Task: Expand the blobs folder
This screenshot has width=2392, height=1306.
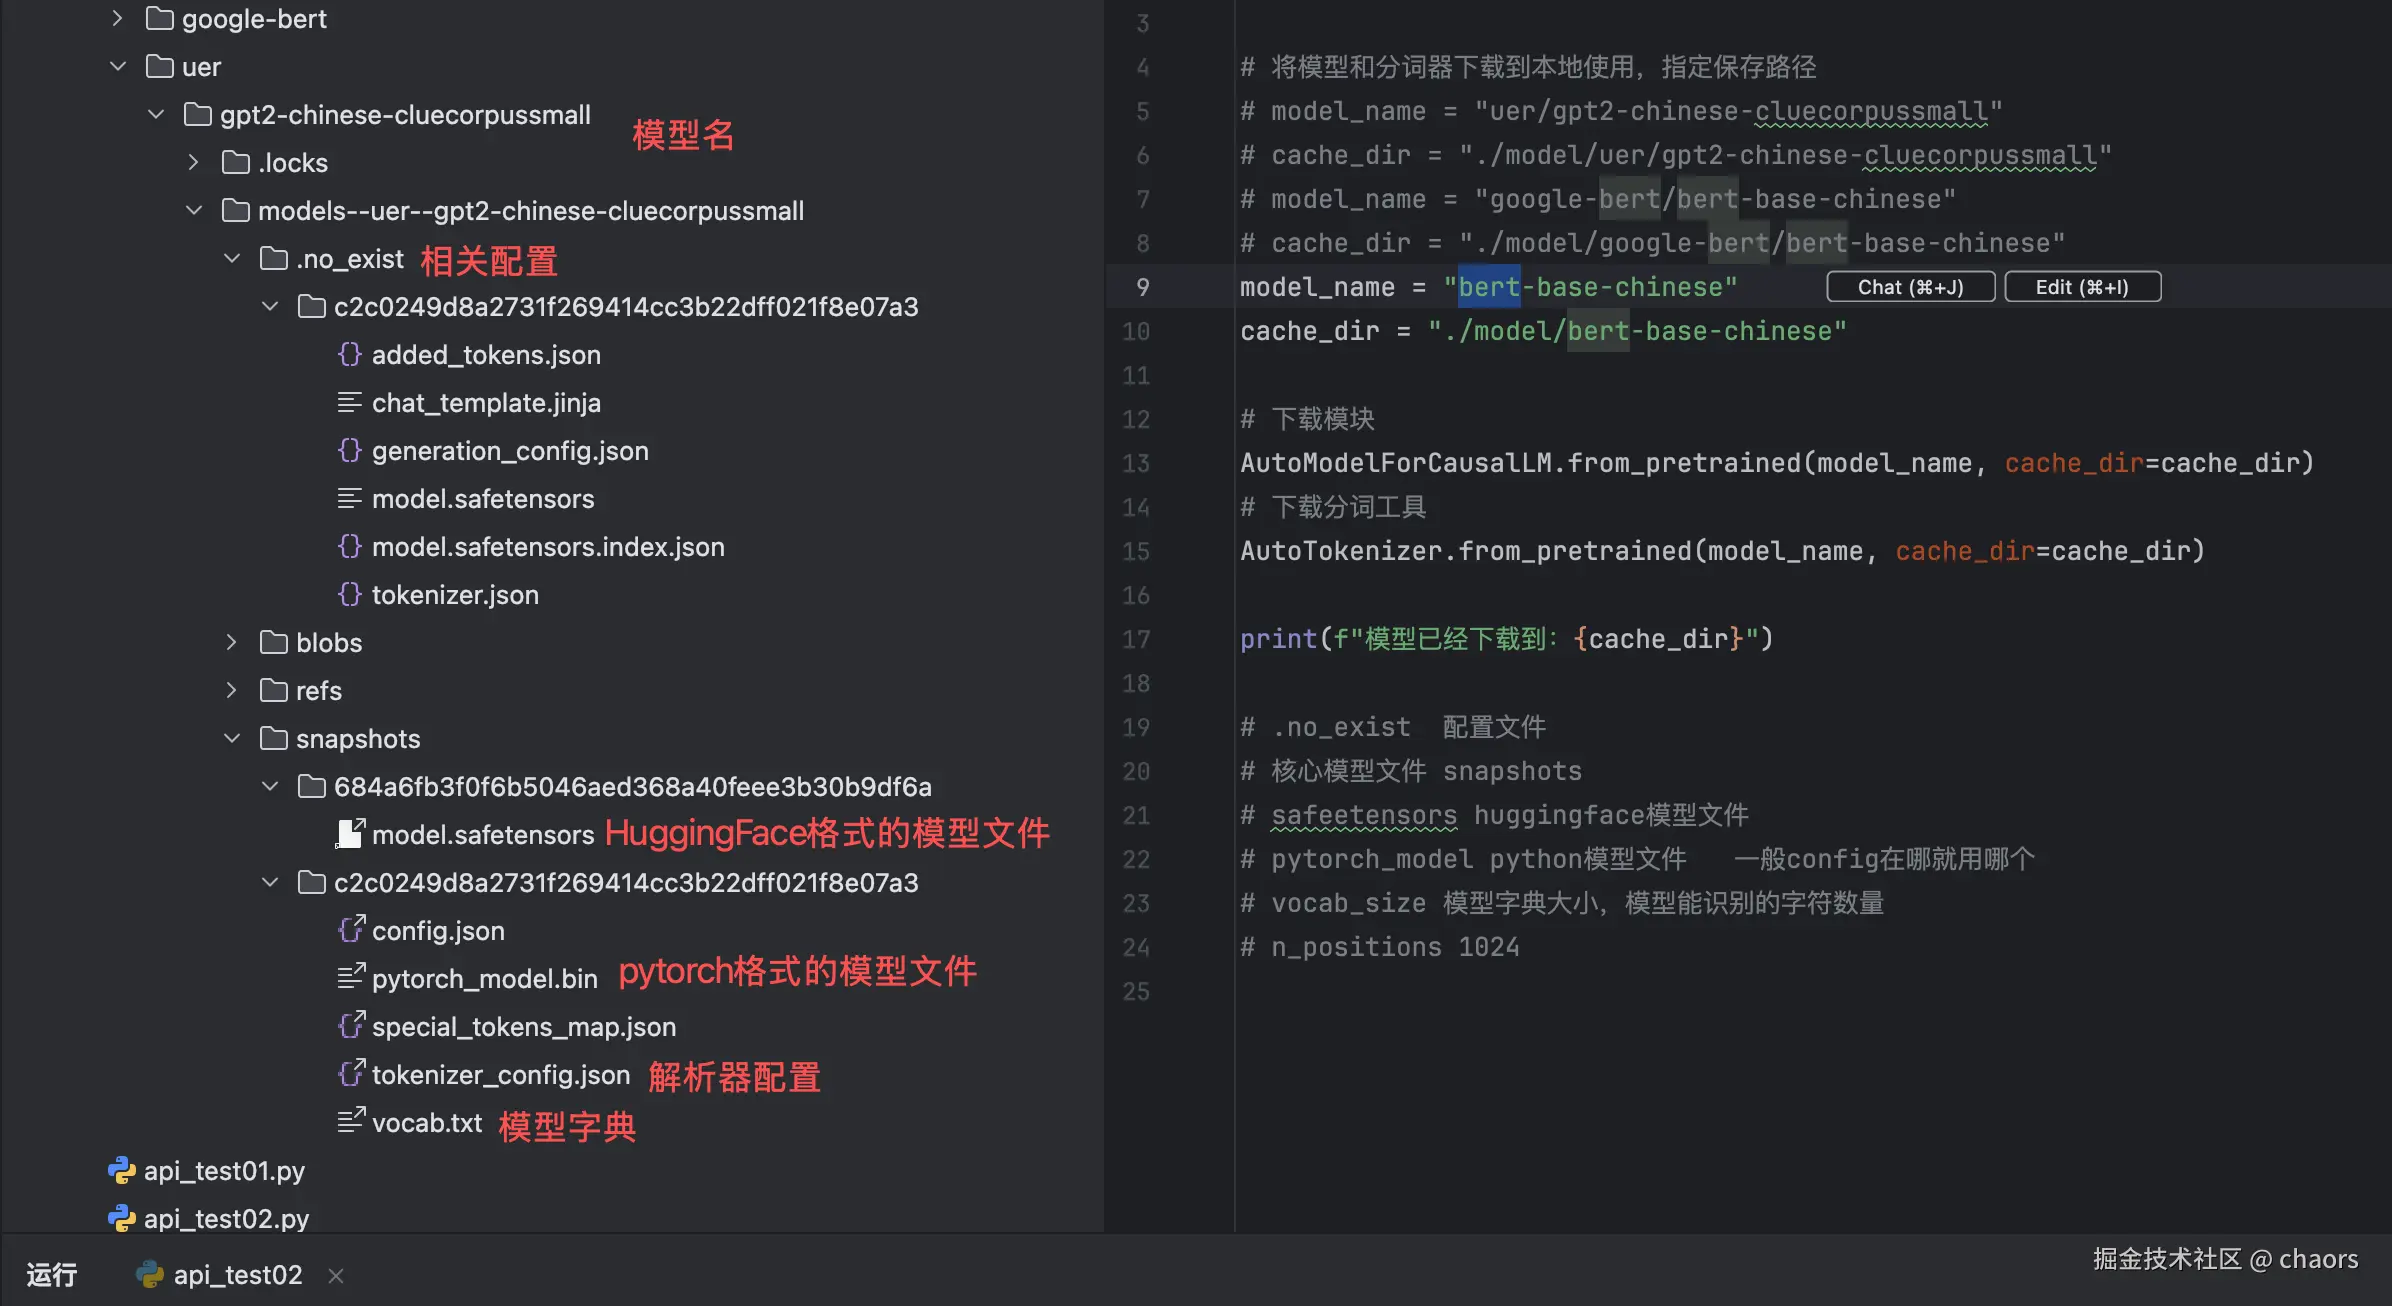Action: click(232, 642)
